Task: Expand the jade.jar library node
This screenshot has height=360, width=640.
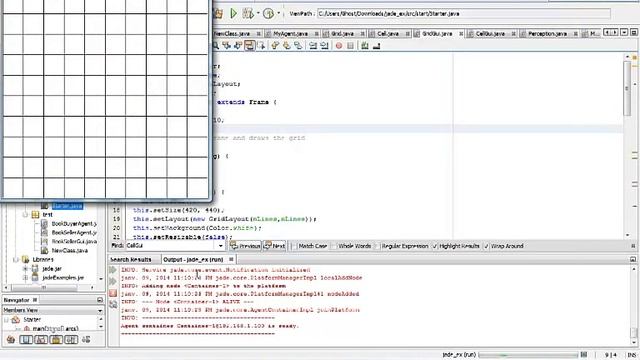Action: point(25,269)
